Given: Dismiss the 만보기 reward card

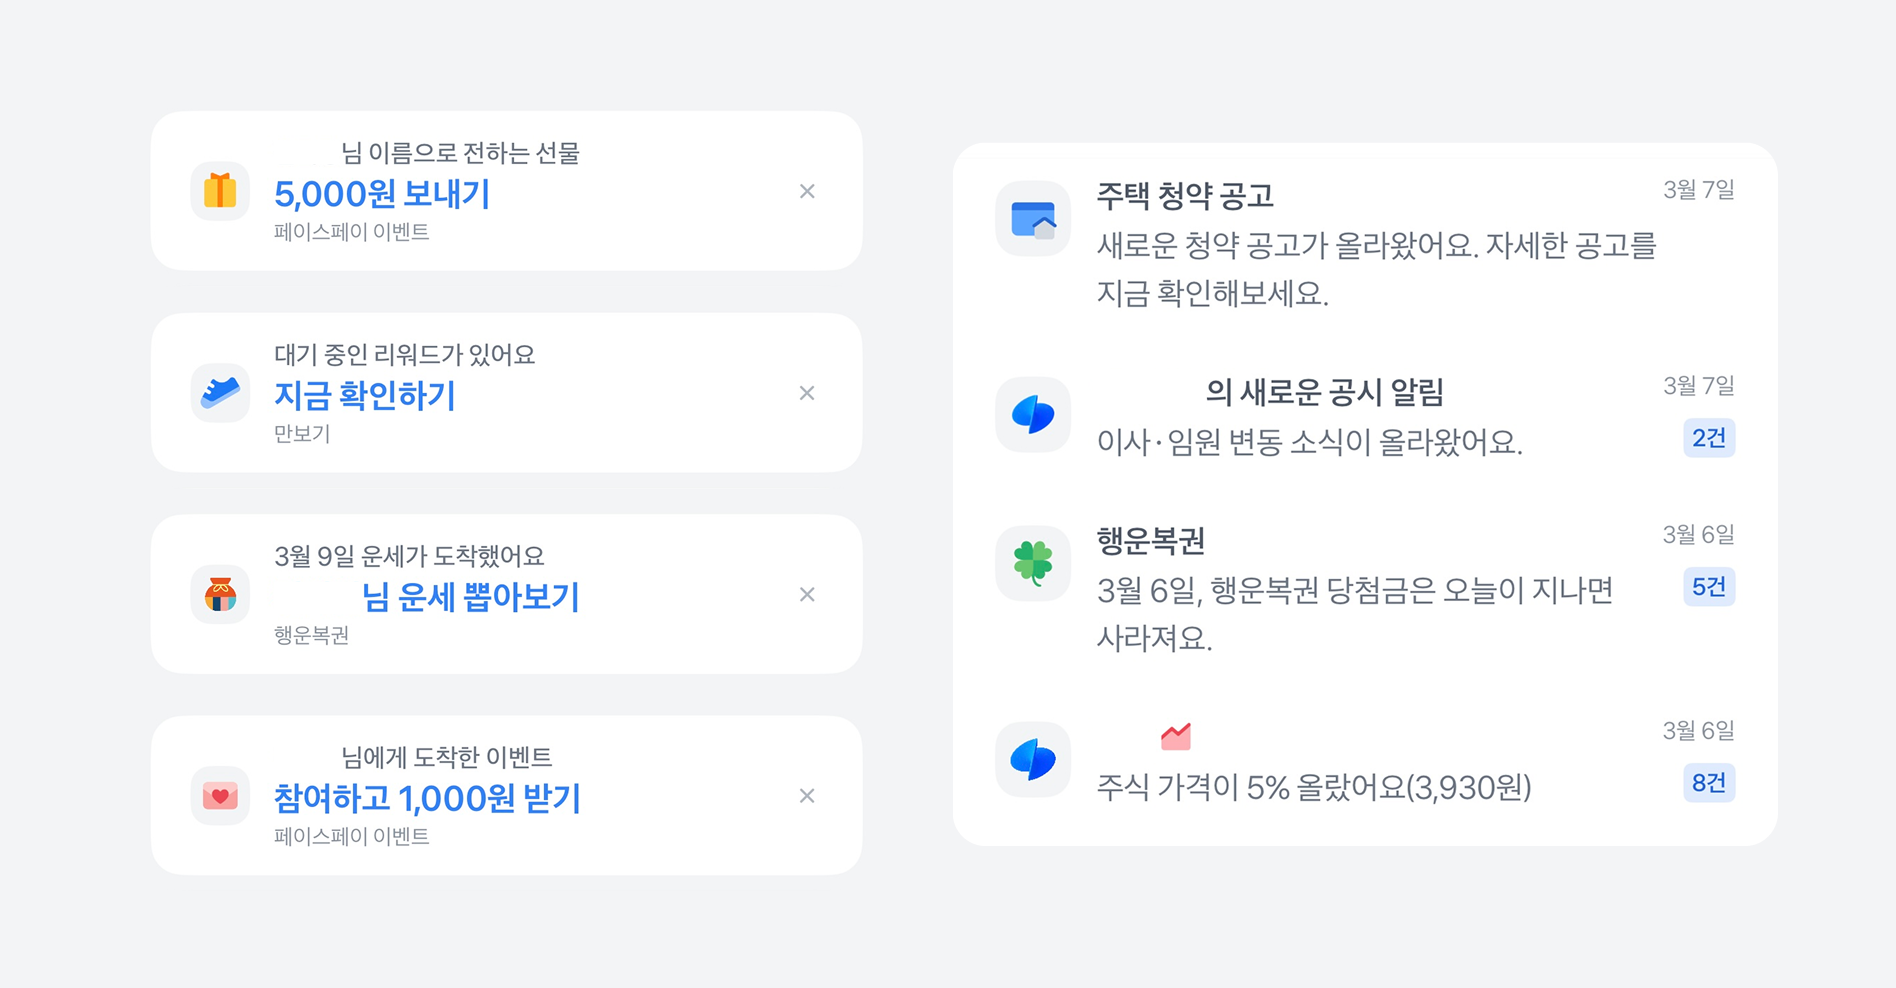Looking at the screenshot, I should point(807,393).
